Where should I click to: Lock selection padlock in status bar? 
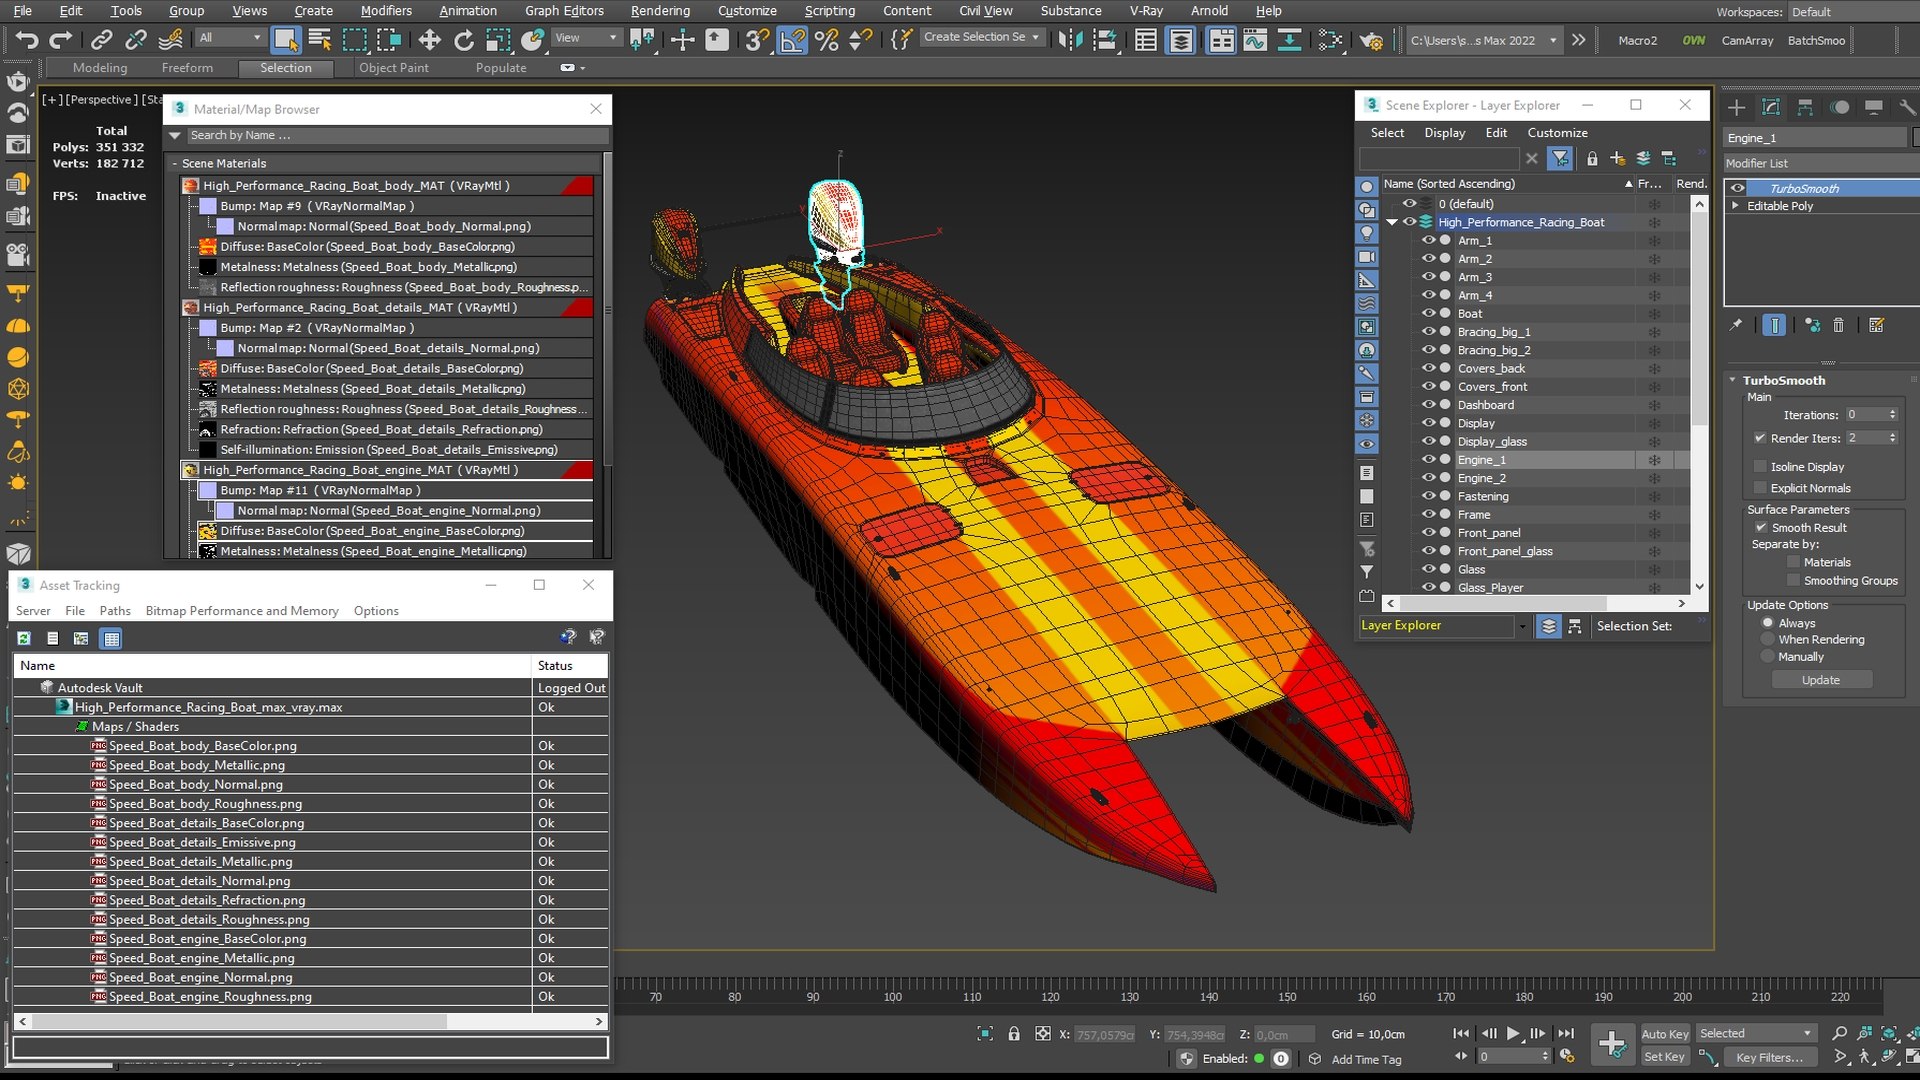coord(1014,1034)
